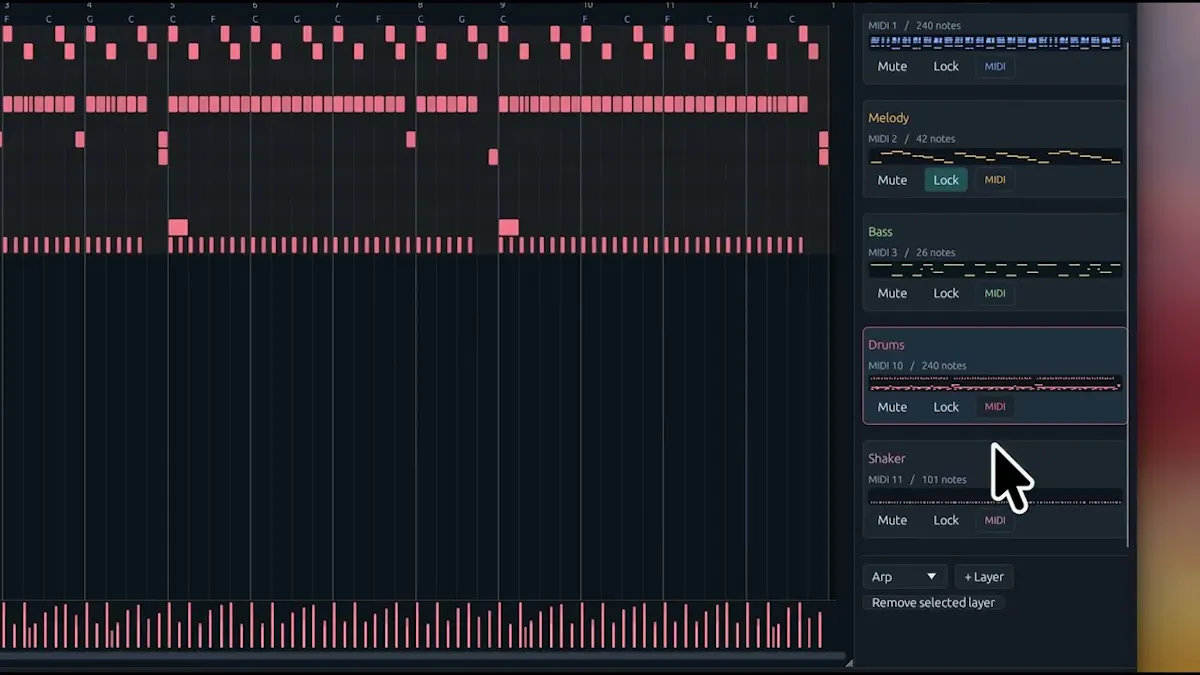Click bar 6 marker in the ruler
The width and height of the screenshot is (1200, 675).
click(x=255, y=5)
